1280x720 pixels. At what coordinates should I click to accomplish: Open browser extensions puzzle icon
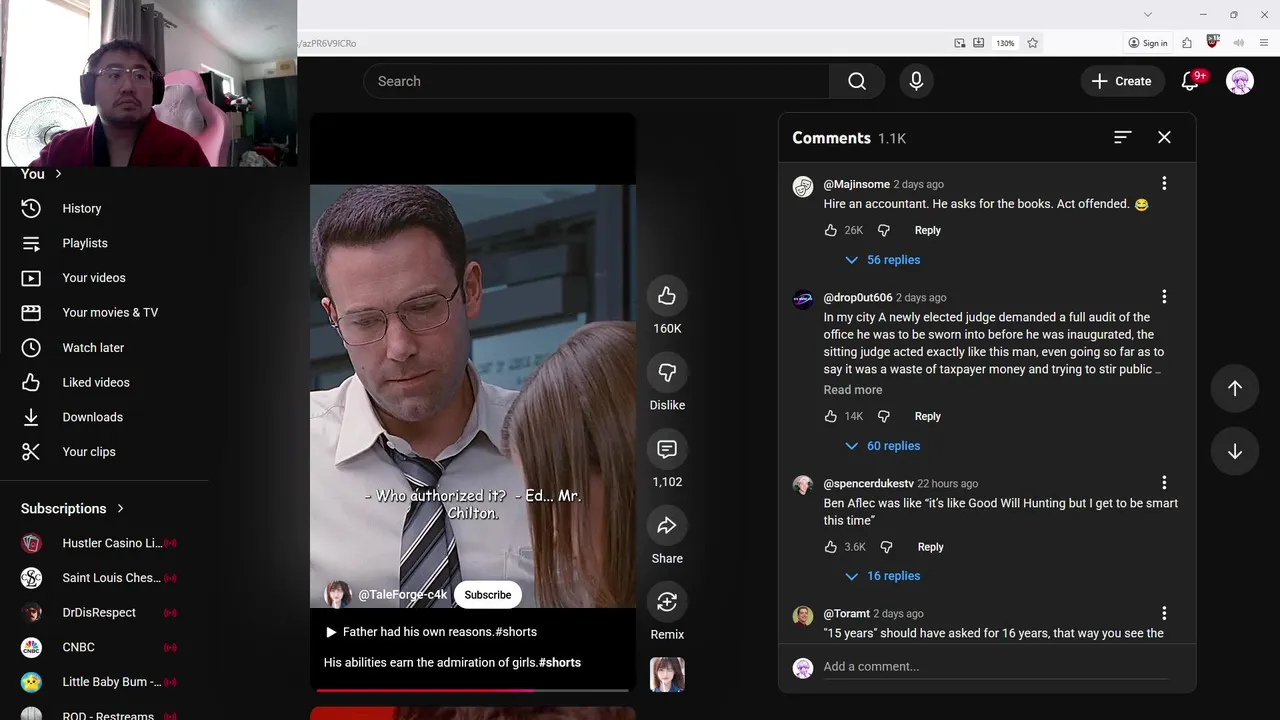pyautogui.click(x=1187, y=43)
